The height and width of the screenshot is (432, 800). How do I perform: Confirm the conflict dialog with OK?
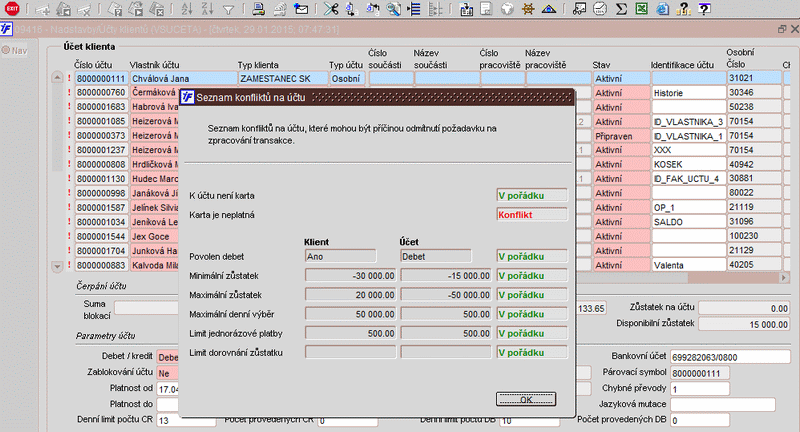tap(526, 399)
